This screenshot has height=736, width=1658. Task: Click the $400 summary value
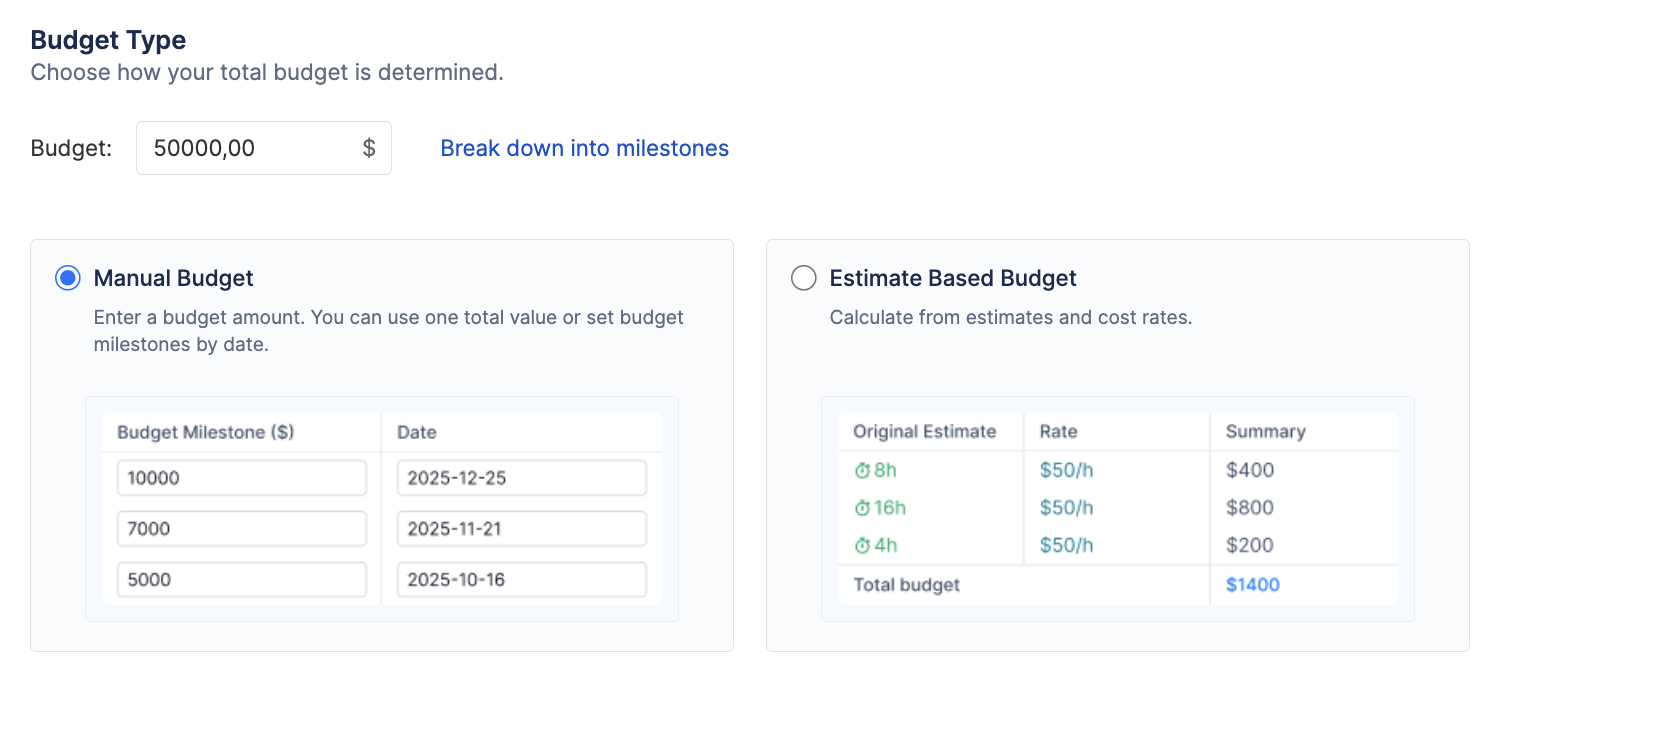pos(1249,470)
